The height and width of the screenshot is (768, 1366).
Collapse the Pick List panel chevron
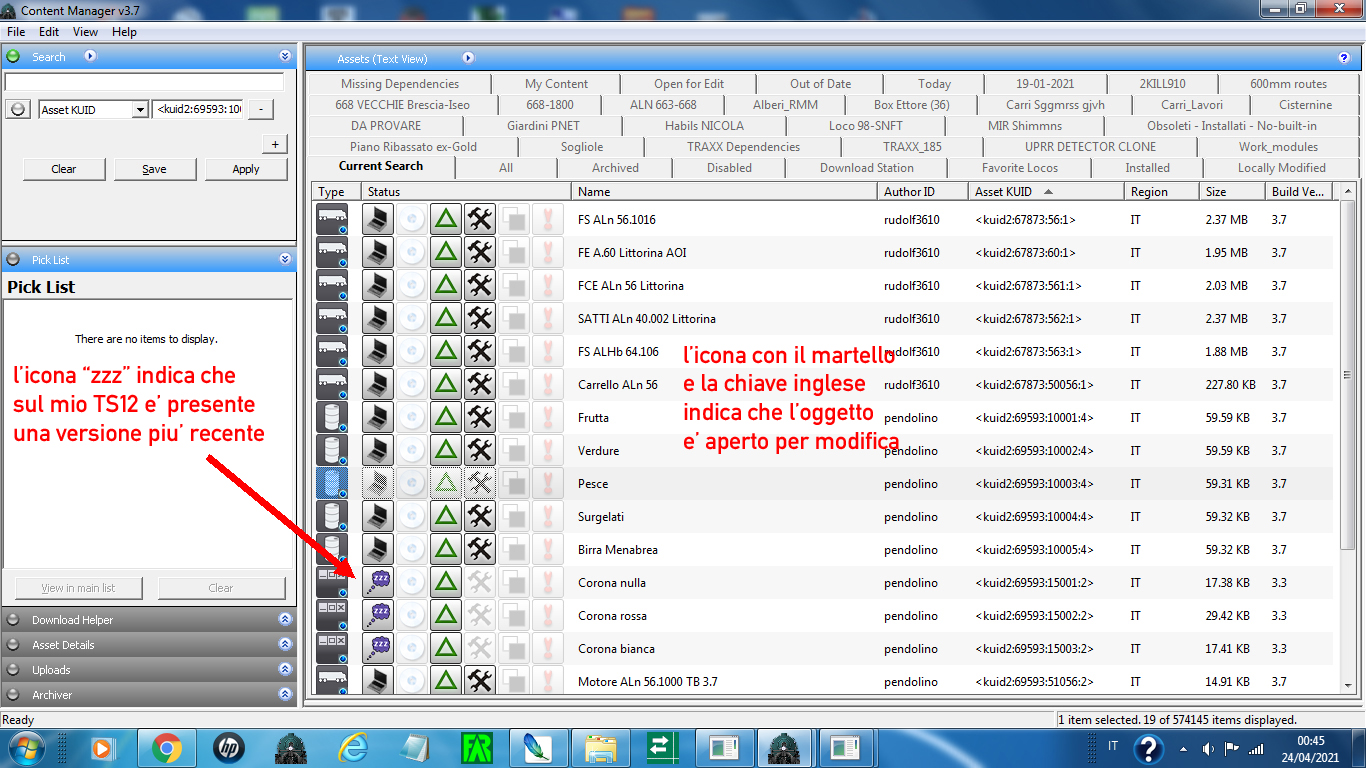[x=285, y=260]
